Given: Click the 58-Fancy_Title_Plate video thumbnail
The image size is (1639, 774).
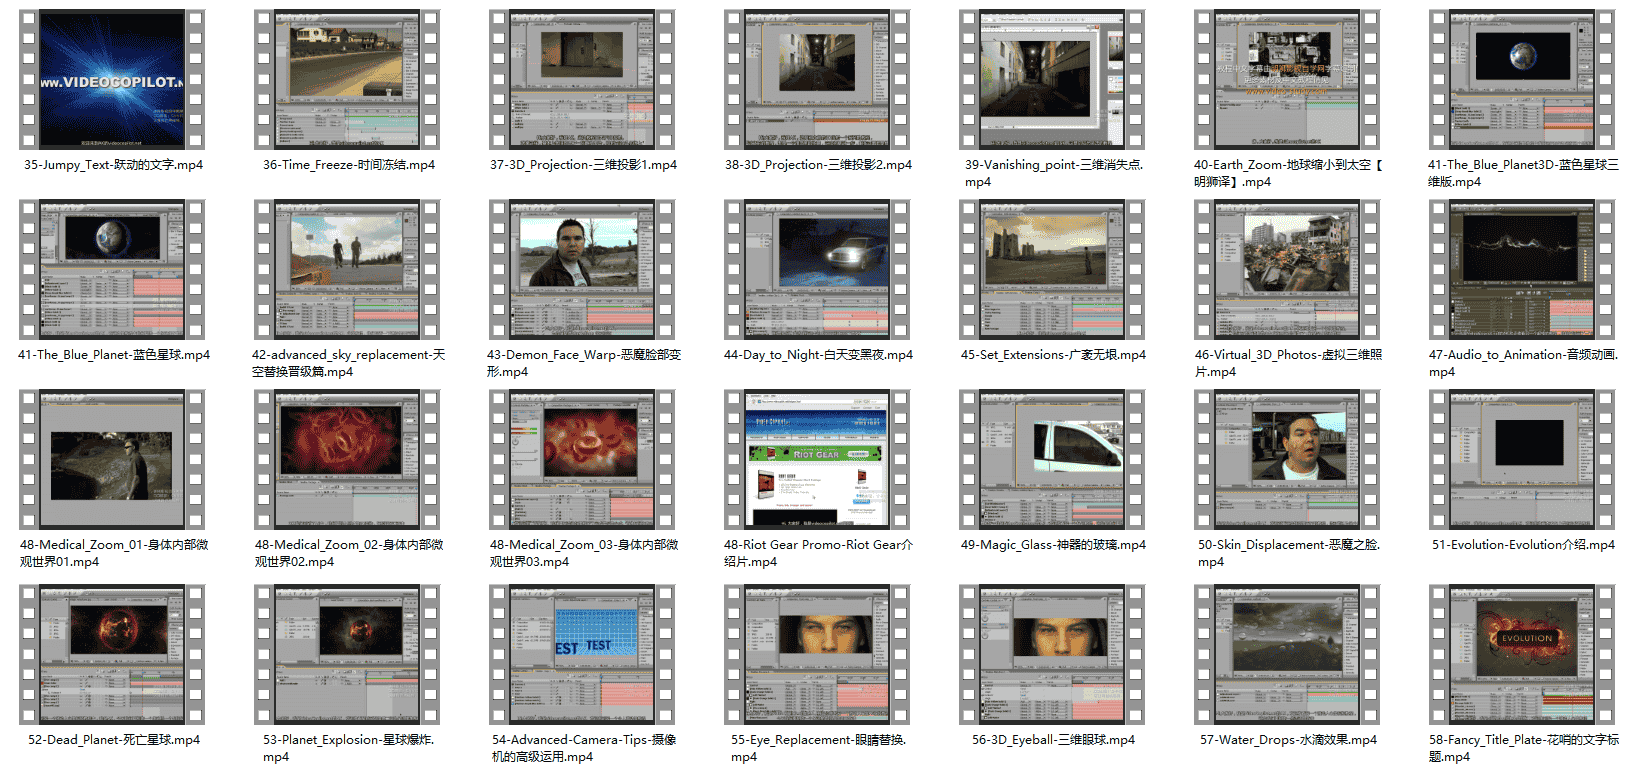Looking at the screenshot, I should coord(1522,655).
